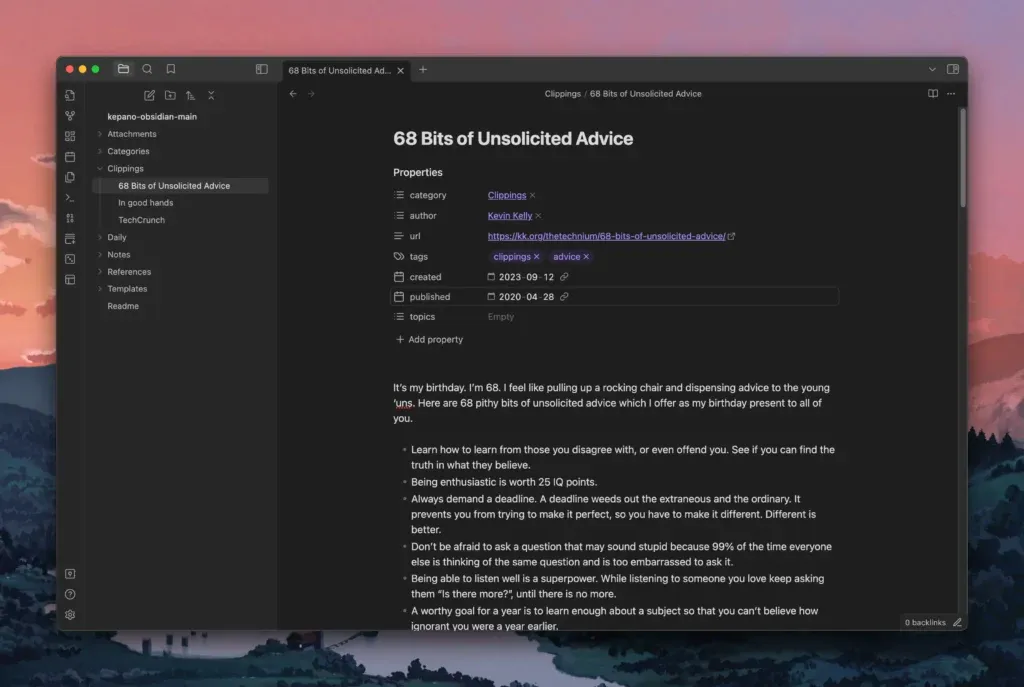Open the vault switcher icon
Image resolution: width=1024 pixels, height=687 pixels.
coord(70,573)
